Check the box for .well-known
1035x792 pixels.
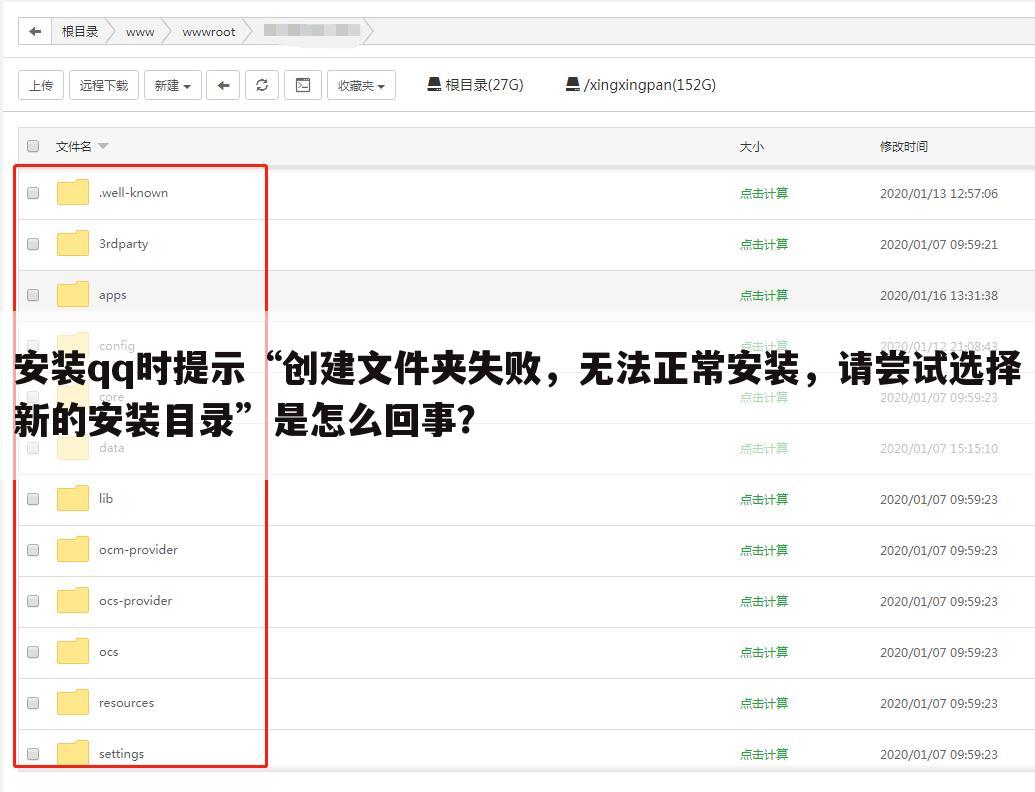(33, 193)
